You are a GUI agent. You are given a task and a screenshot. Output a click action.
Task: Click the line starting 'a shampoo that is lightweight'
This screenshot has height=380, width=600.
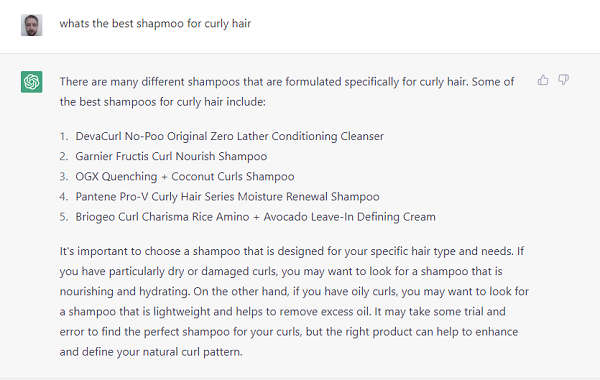[x=283, y=312]
